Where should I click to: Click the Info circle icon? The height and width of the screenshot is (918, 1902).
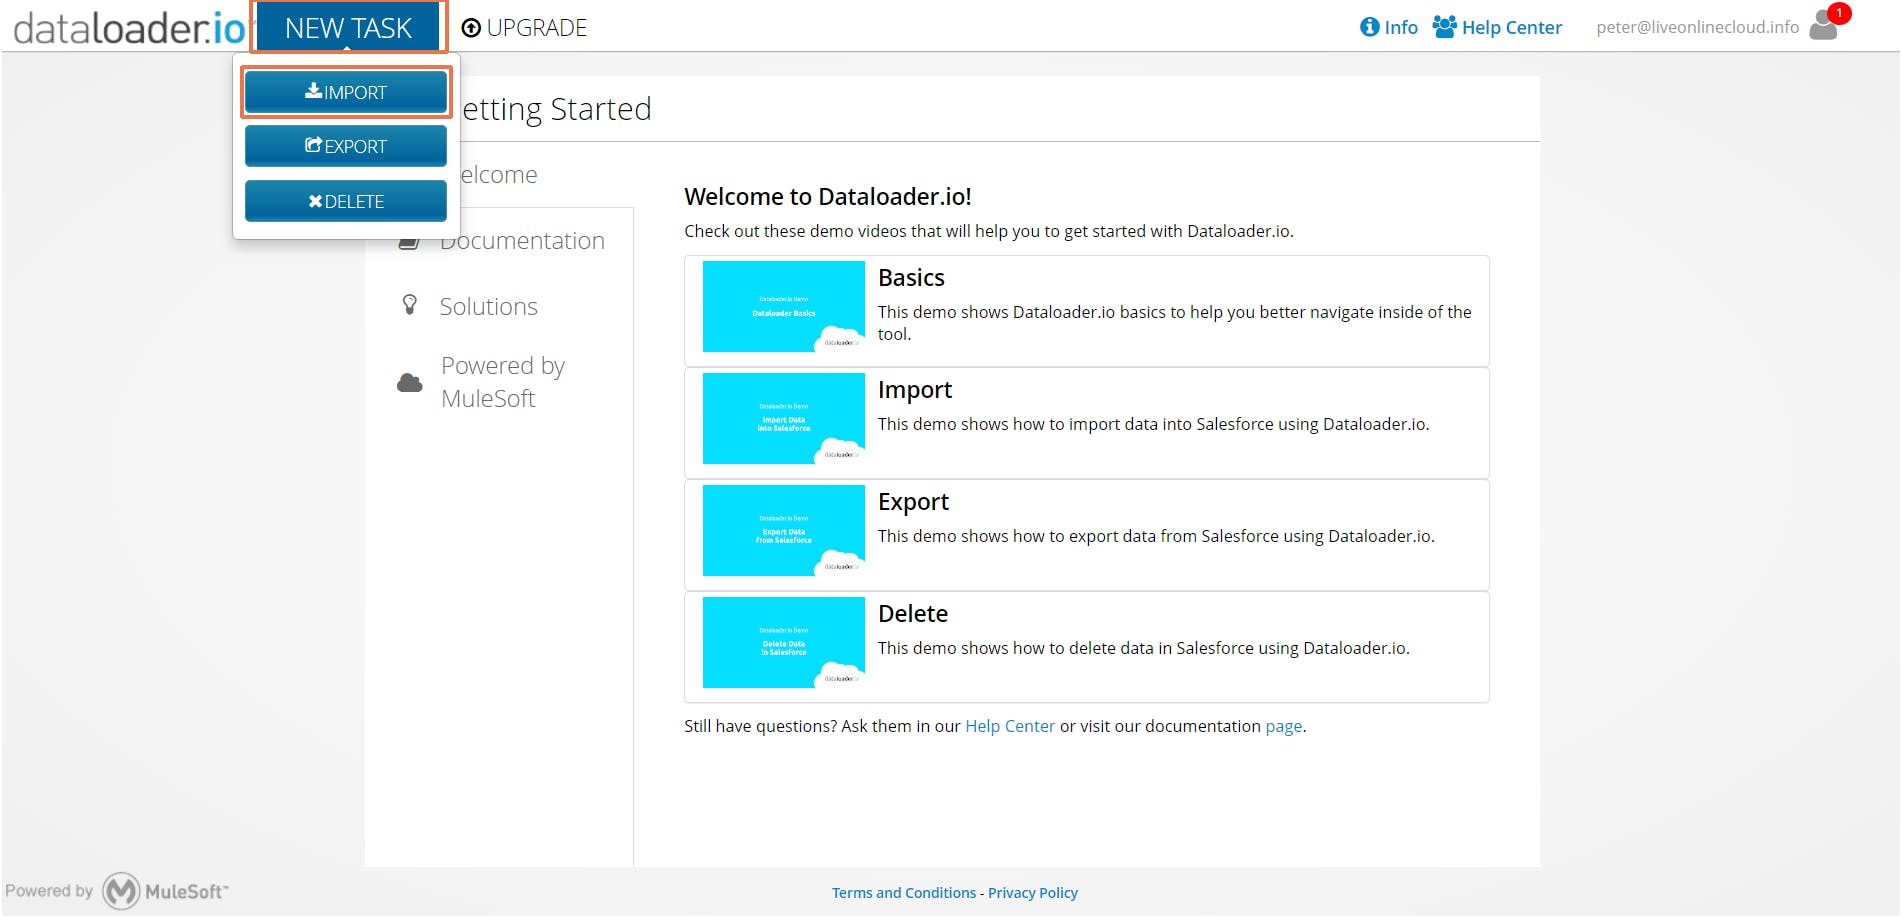pos(1369,27)
